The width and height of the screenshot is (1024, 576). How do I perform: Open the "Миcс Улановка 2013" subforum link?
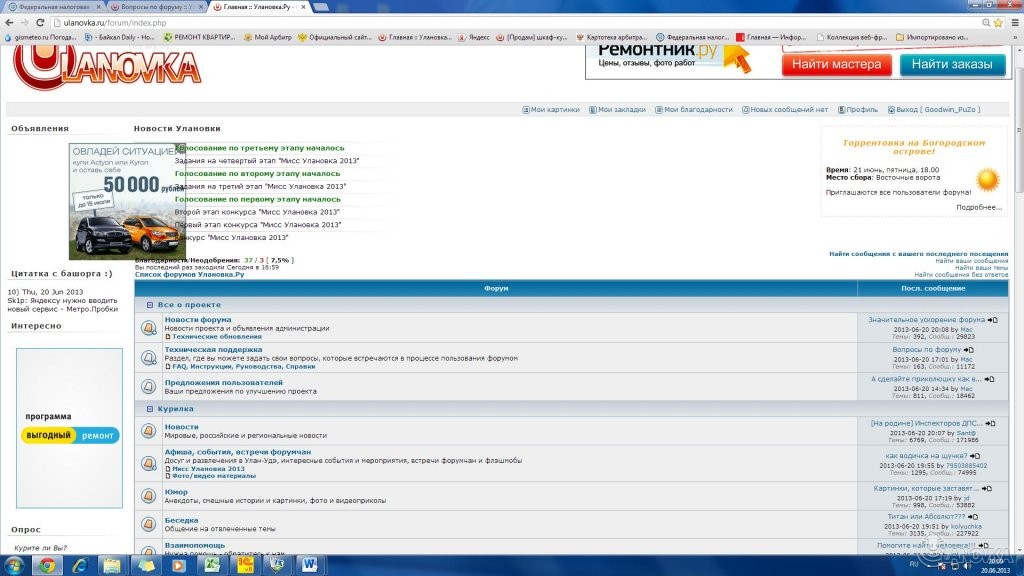pos(208,469)
